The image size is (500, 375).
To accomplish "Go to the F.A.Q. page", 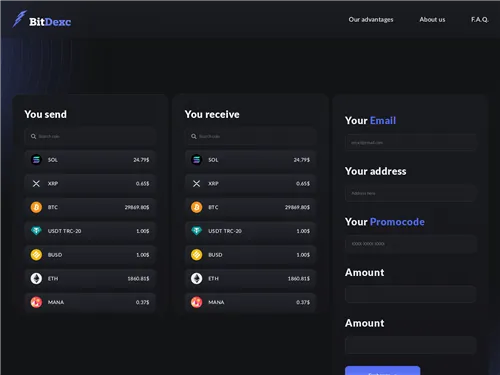I will (480, 19).
